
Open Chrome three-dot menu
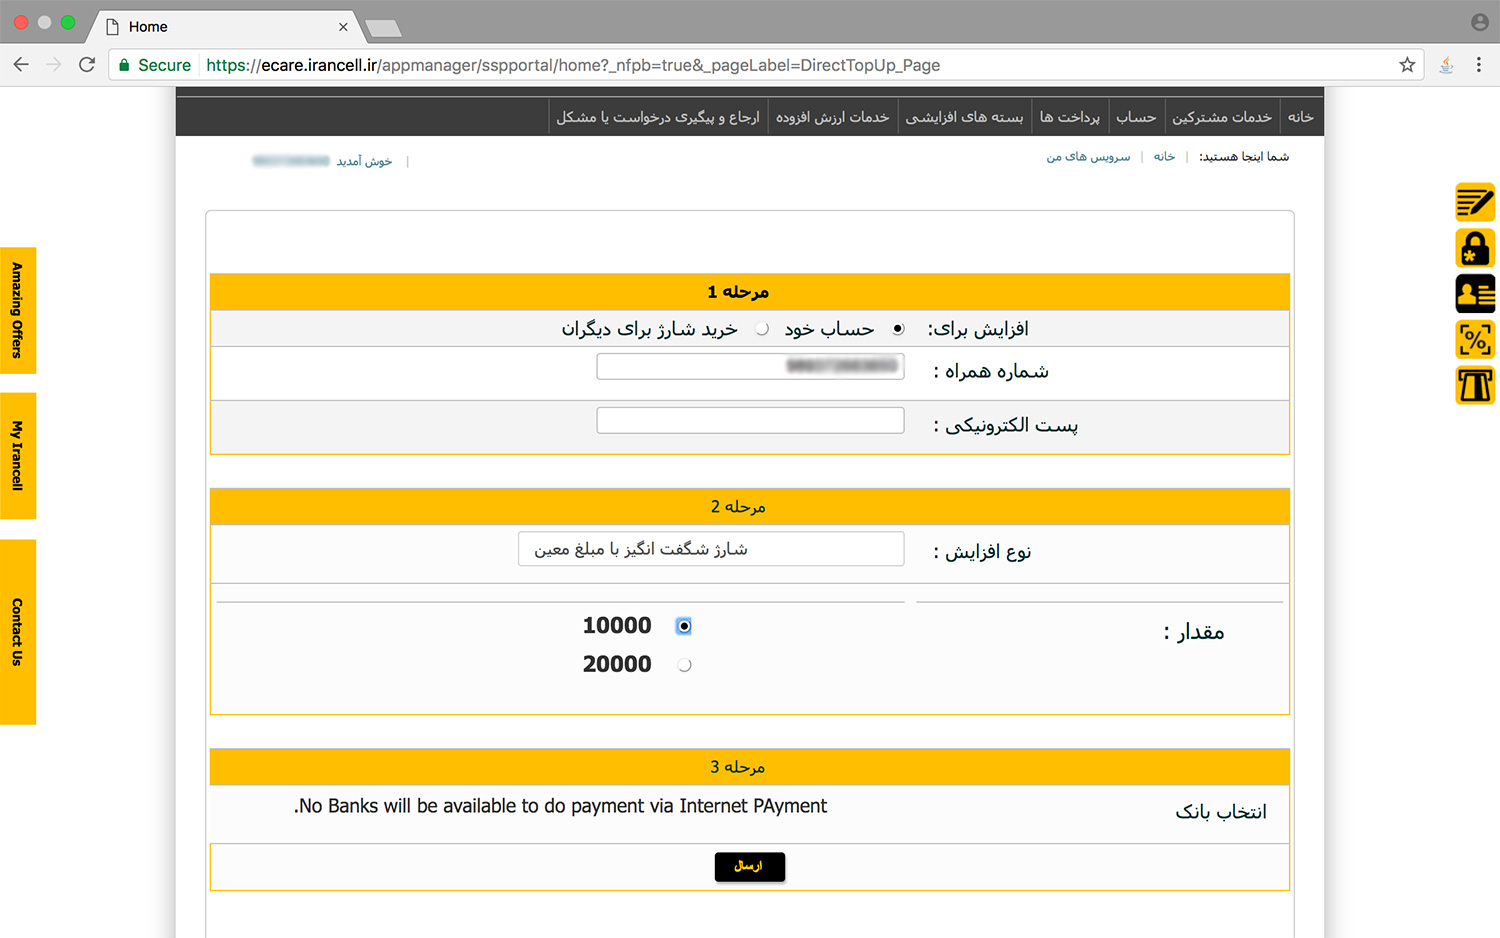(1479, 65)
